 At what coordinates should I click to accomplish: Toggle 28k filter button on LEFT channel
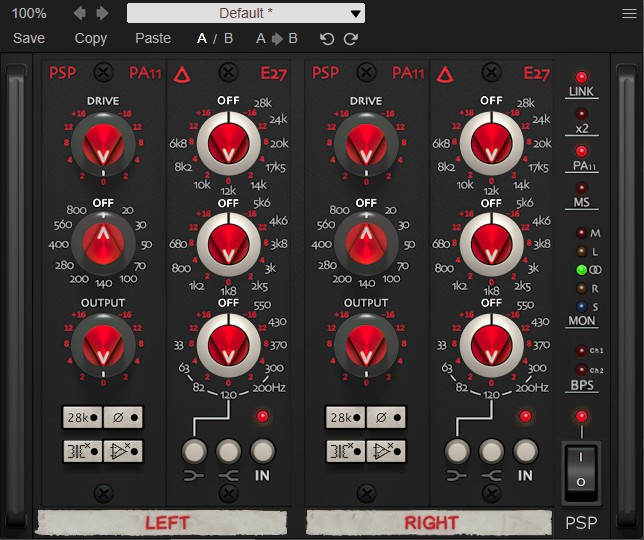(x=82, y=418)
